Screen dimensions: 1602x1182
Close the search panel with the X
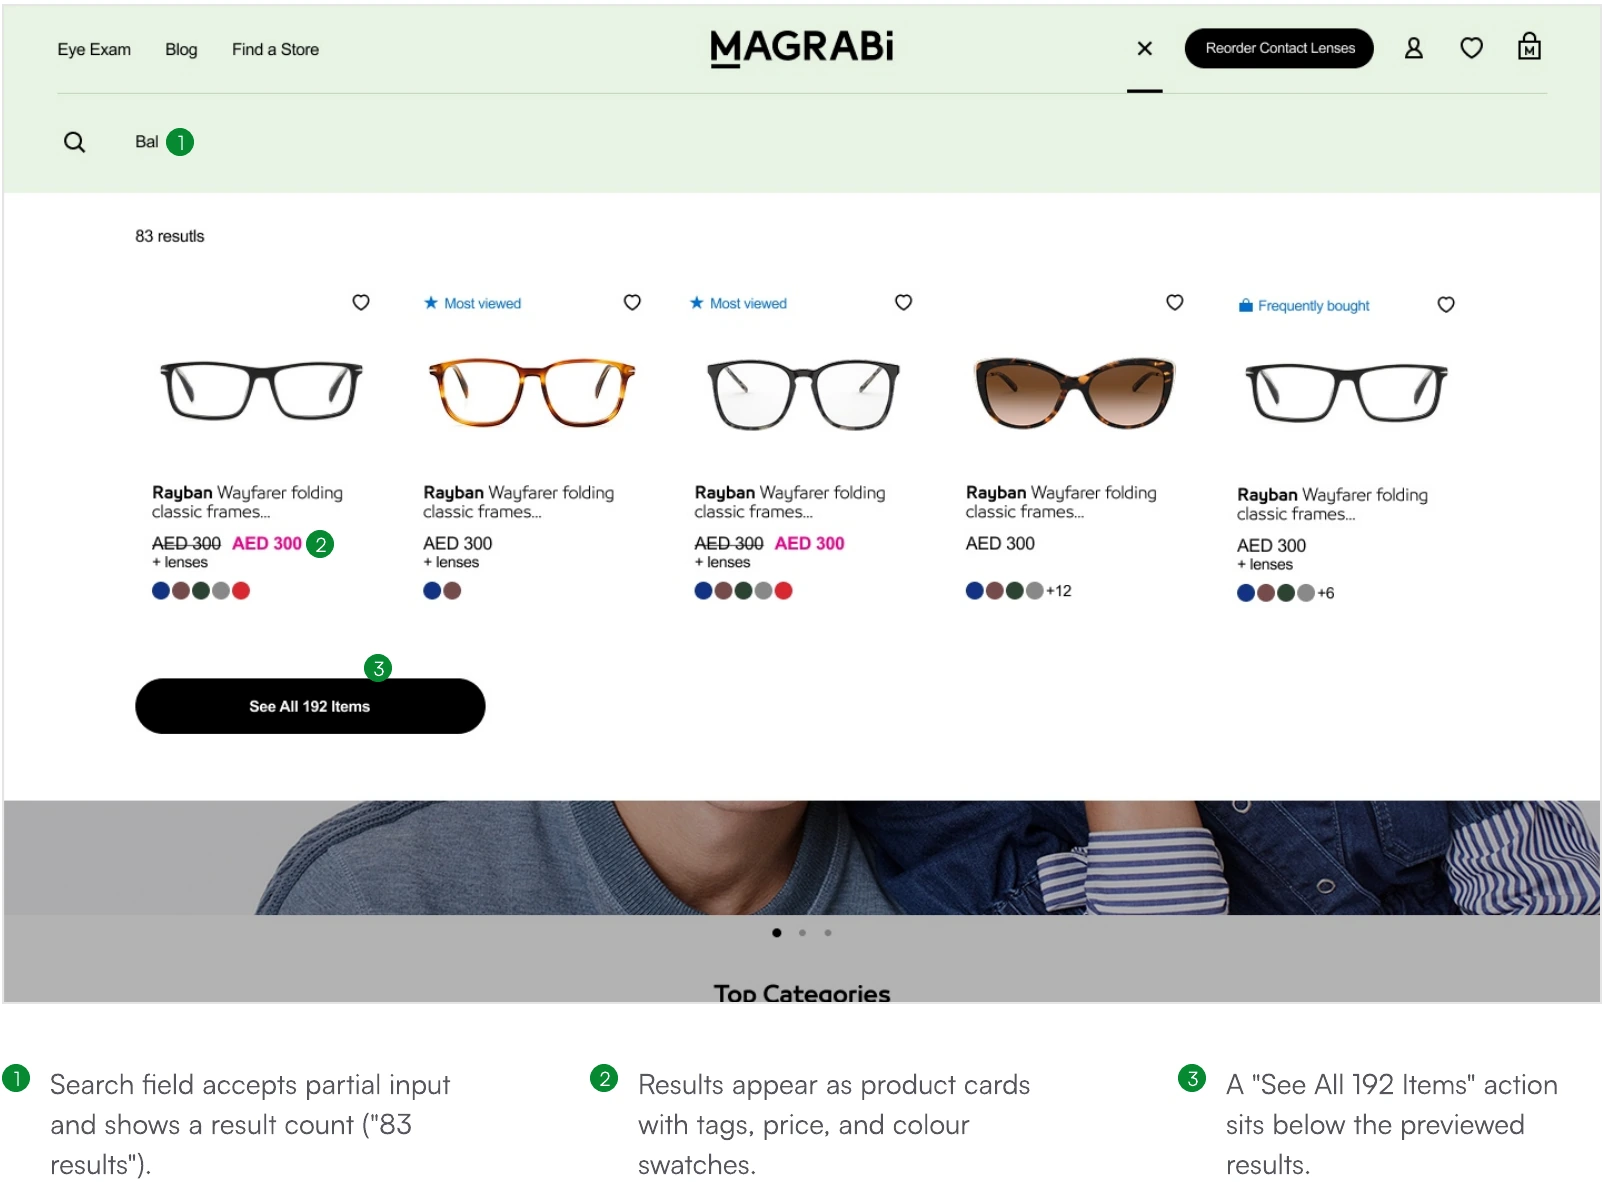(x=1145, y=48)
